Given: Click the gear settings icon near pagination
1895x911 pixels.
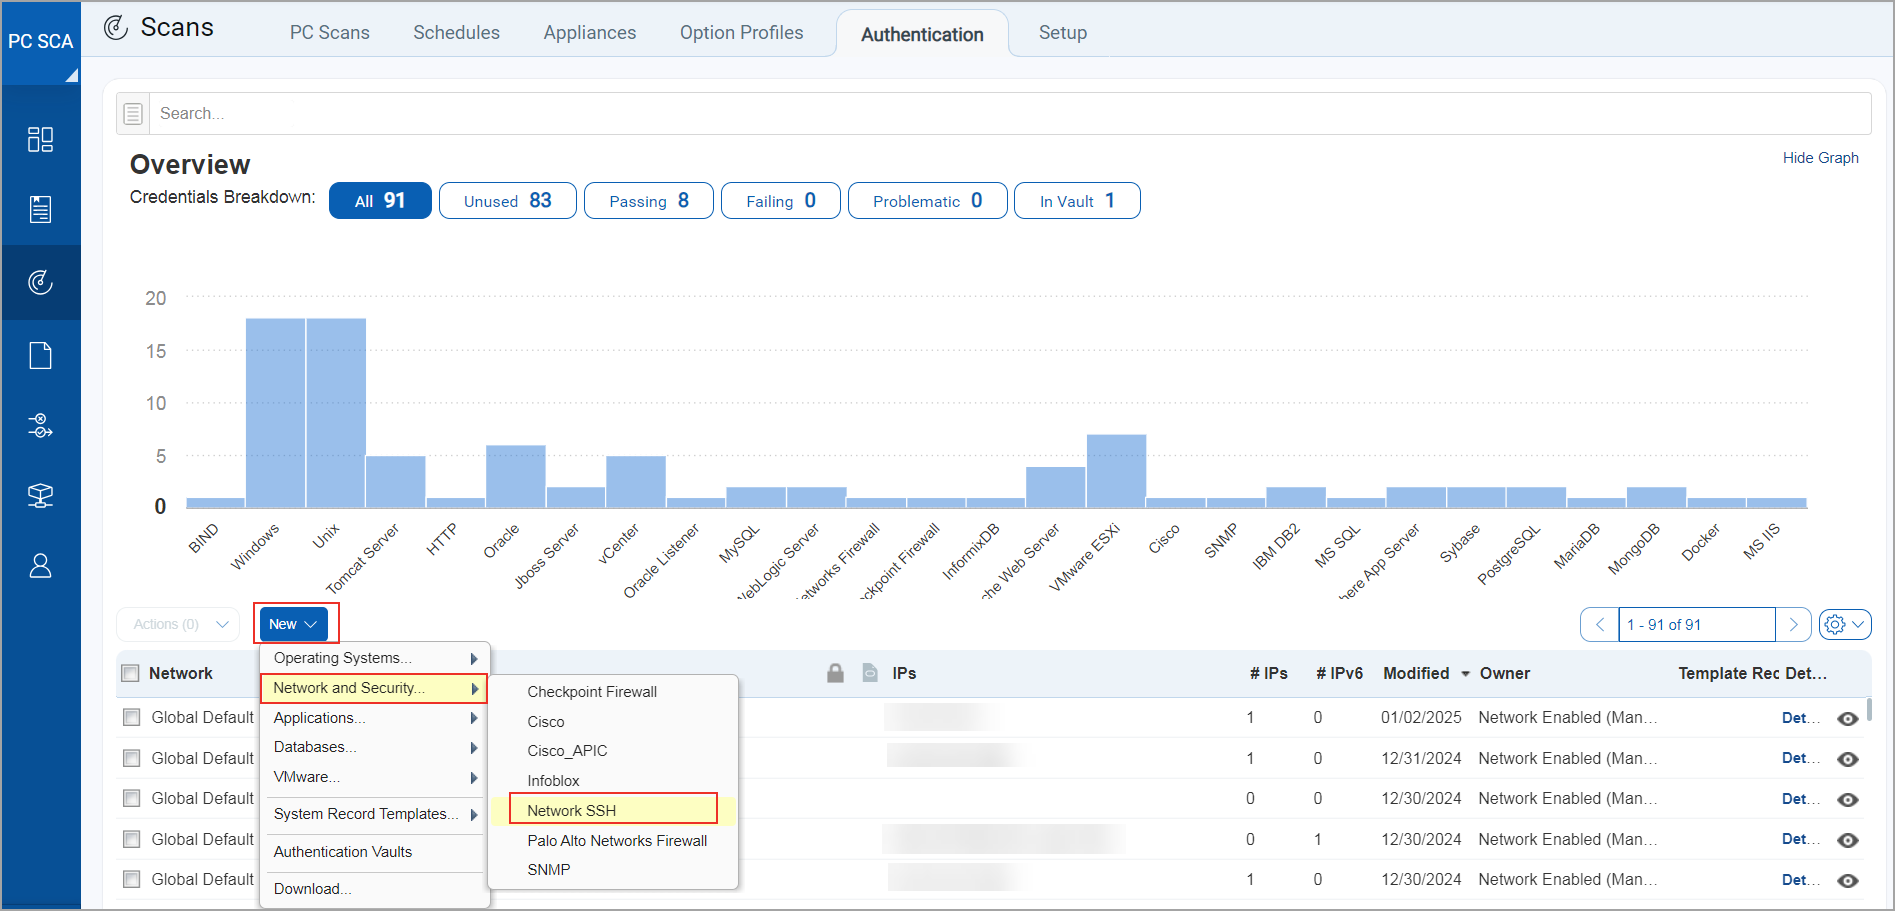Looking at the screenshot, I should (x=1835, y=624).
